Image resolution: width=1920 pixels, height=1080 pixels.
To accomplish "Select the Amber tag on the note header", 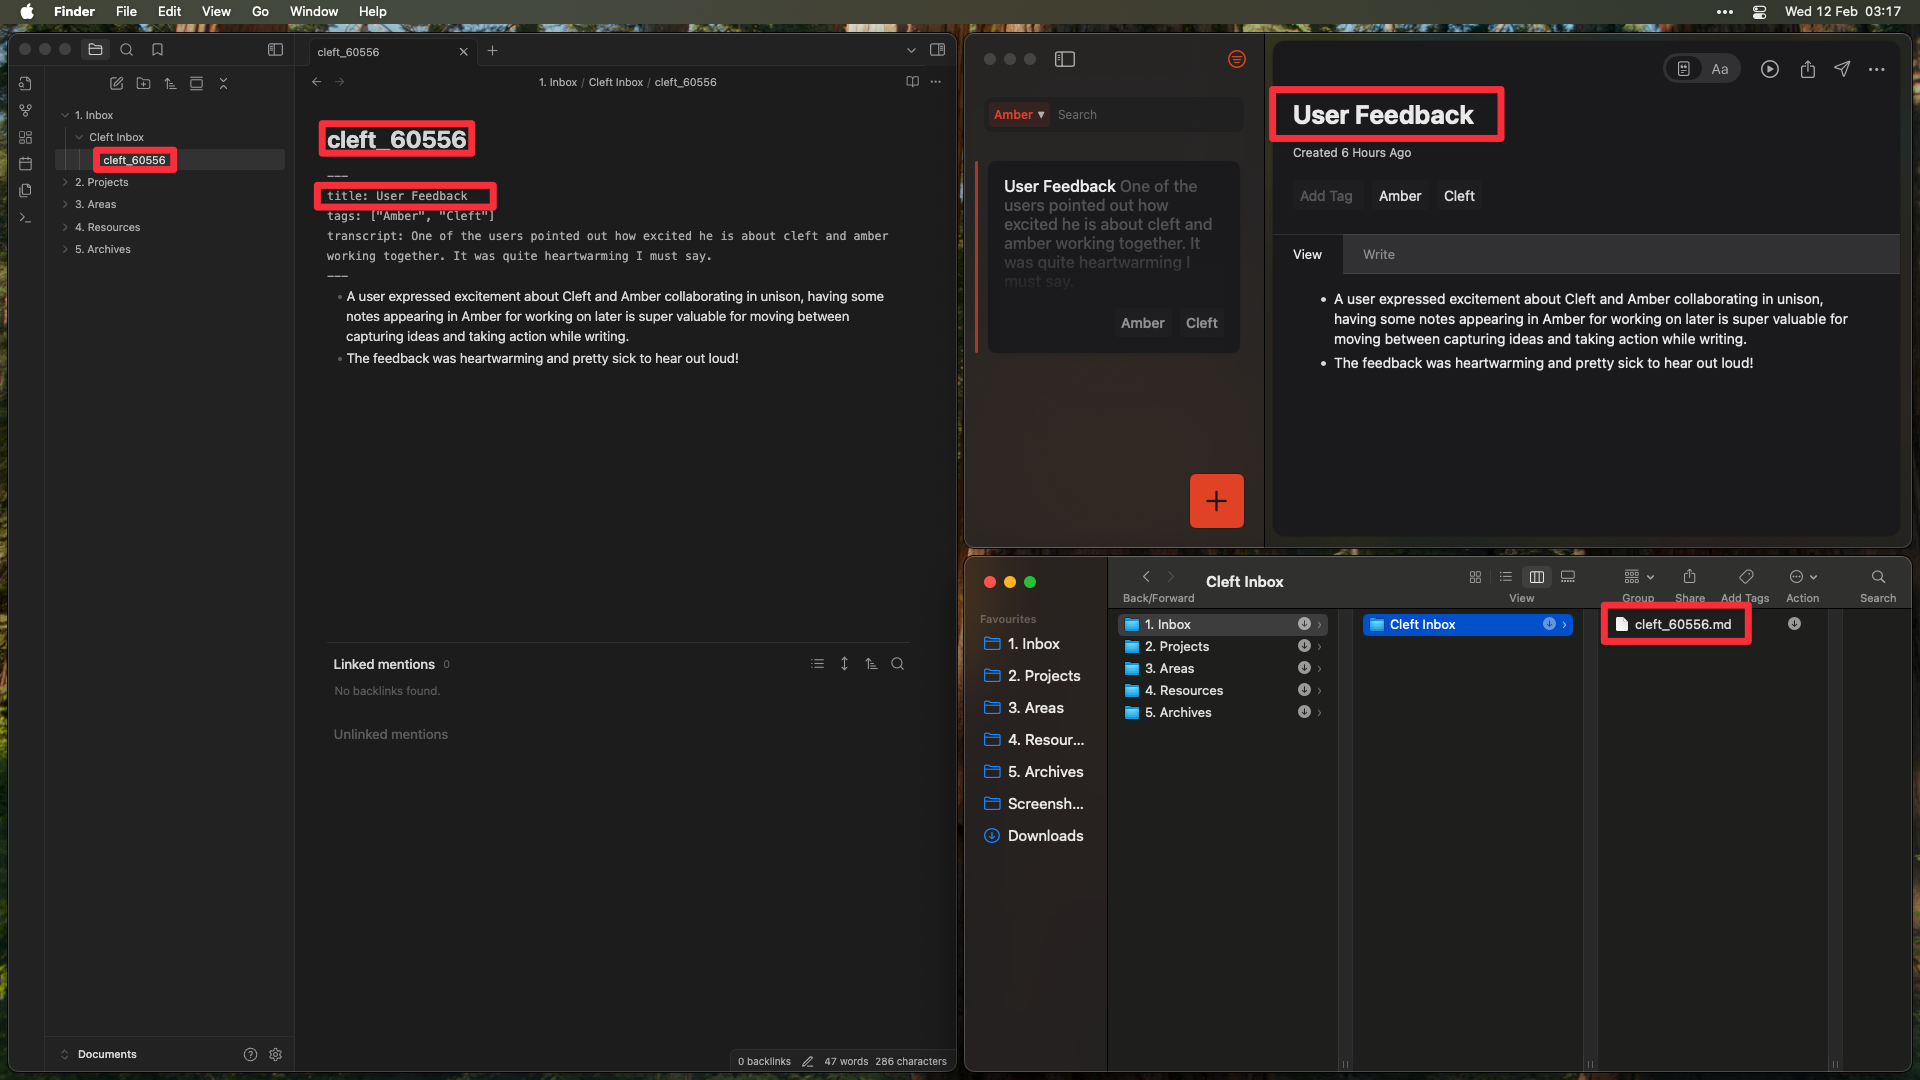I will tap(1400, 197).
